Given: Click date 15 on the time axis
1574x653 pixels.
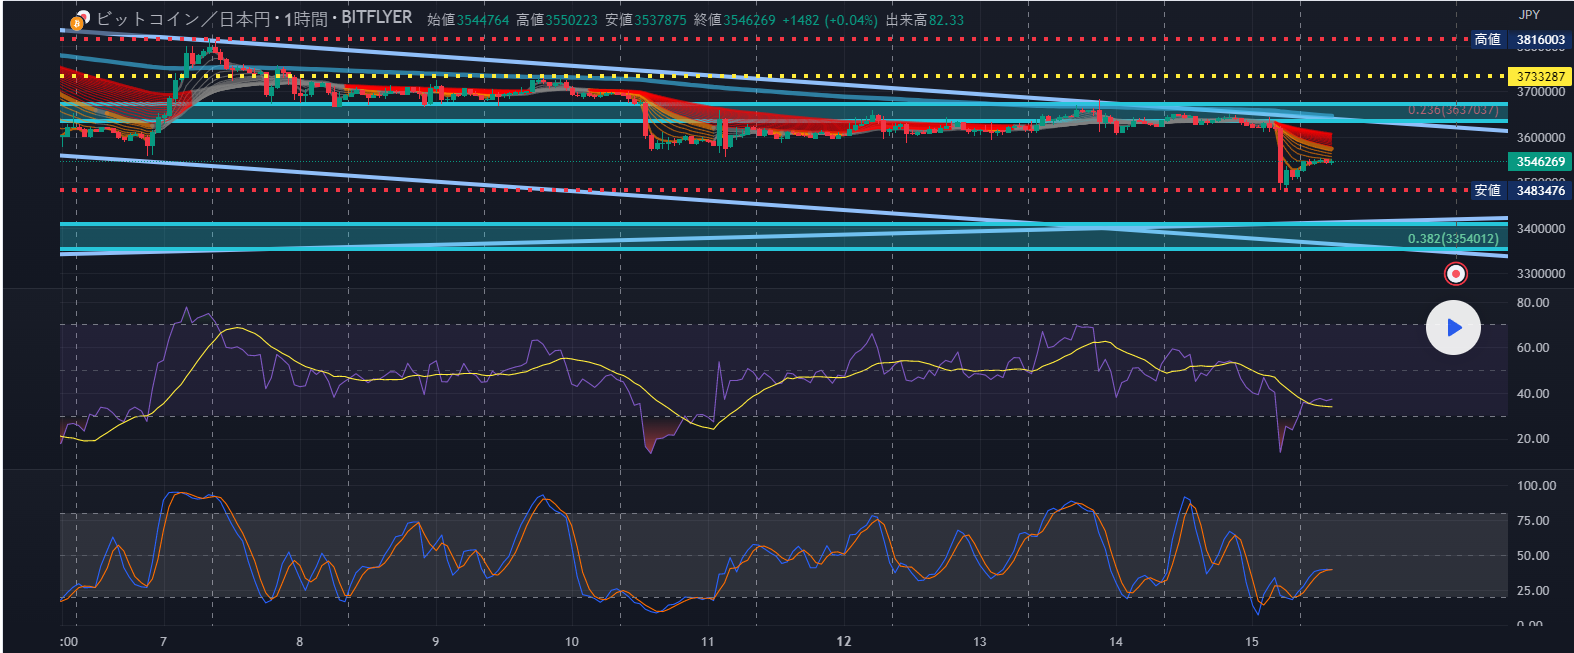Looking at the screenshot, I should (1252, 641).
